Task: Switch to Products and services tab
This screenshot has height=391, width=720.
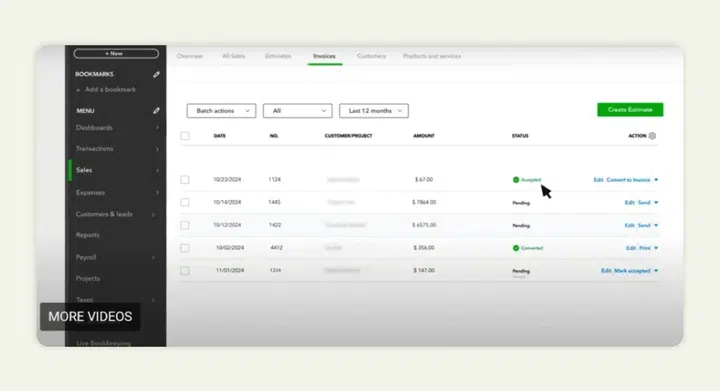Action: [432, 56]
